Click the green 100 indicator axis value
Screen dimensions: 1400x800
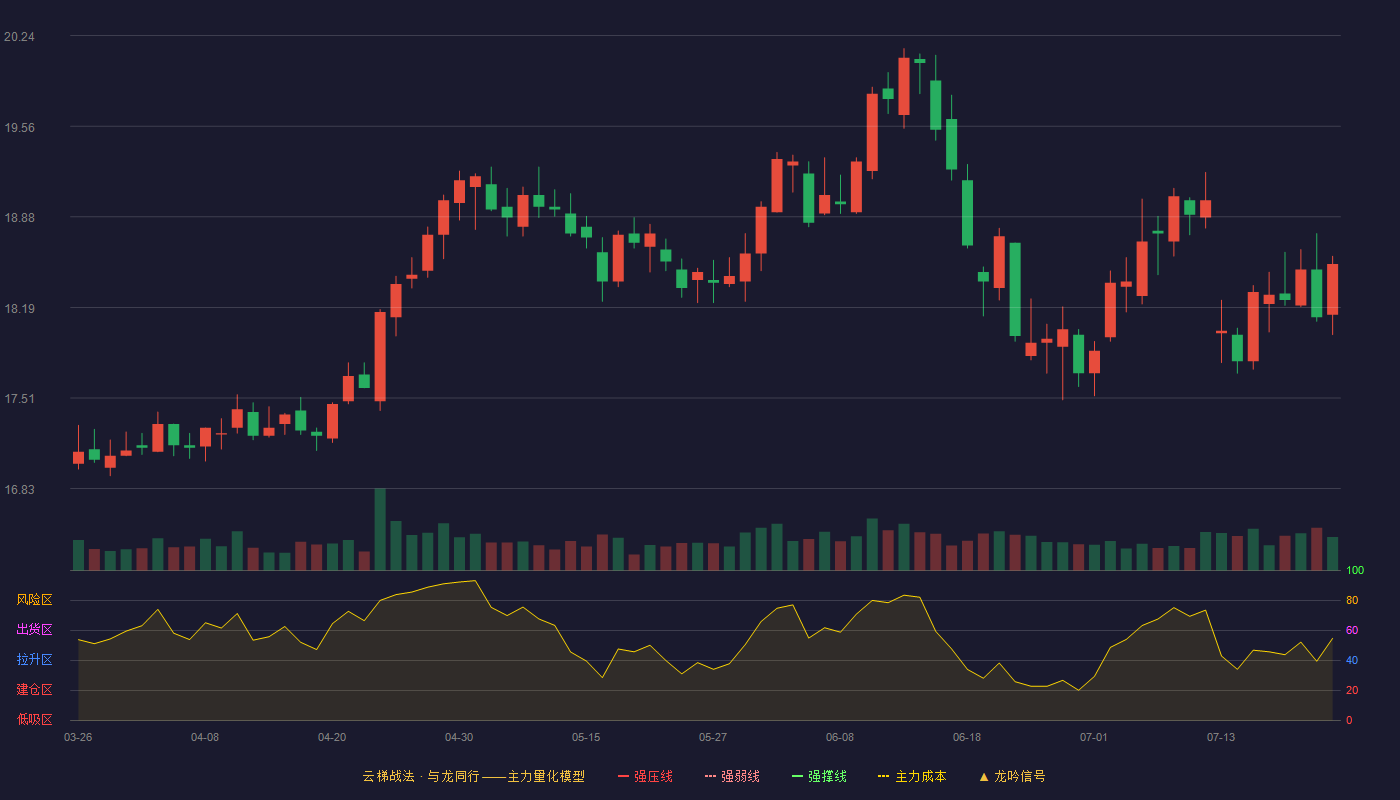pos(1355,571)
